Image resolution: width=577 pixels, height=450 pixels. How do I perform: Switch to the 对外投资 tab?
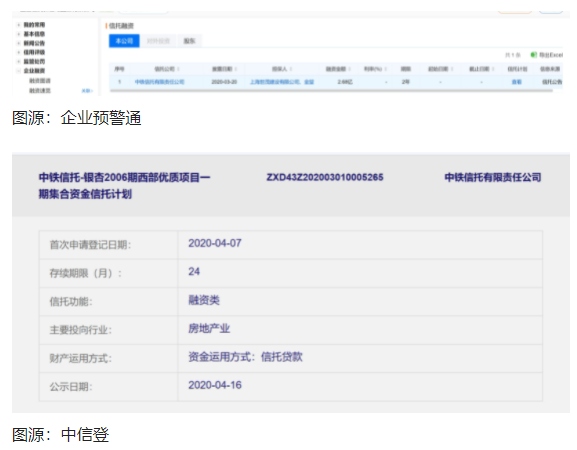[158, 41]
